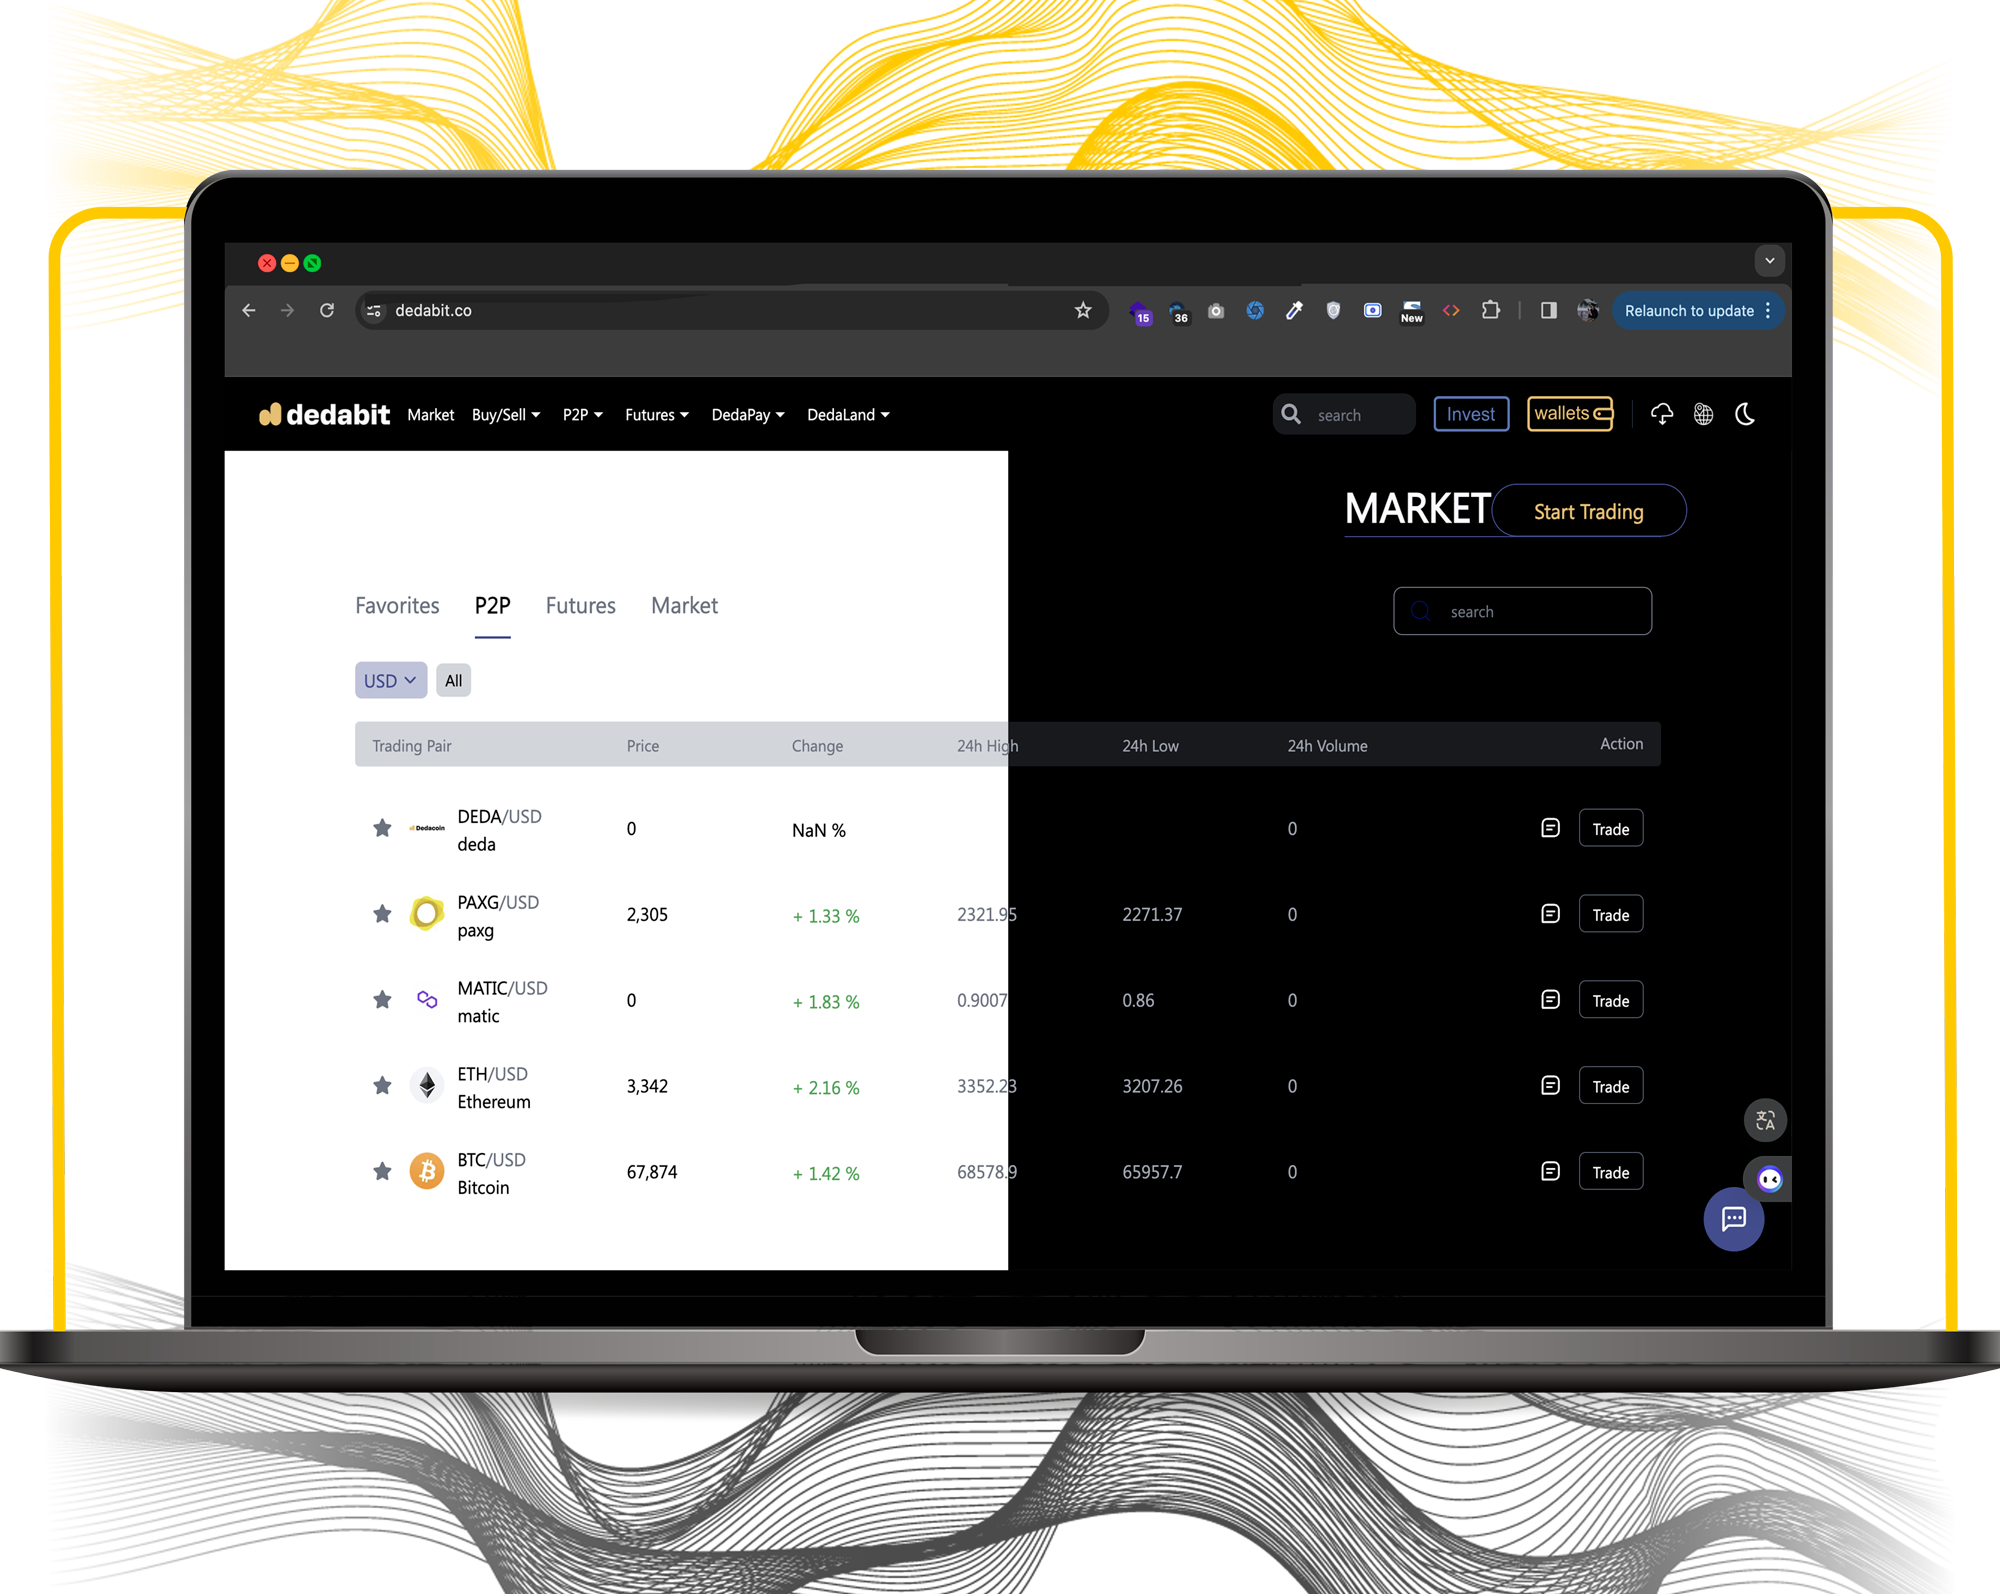
Task: Click the wallet icon in top navigation
Action: 1566,415
